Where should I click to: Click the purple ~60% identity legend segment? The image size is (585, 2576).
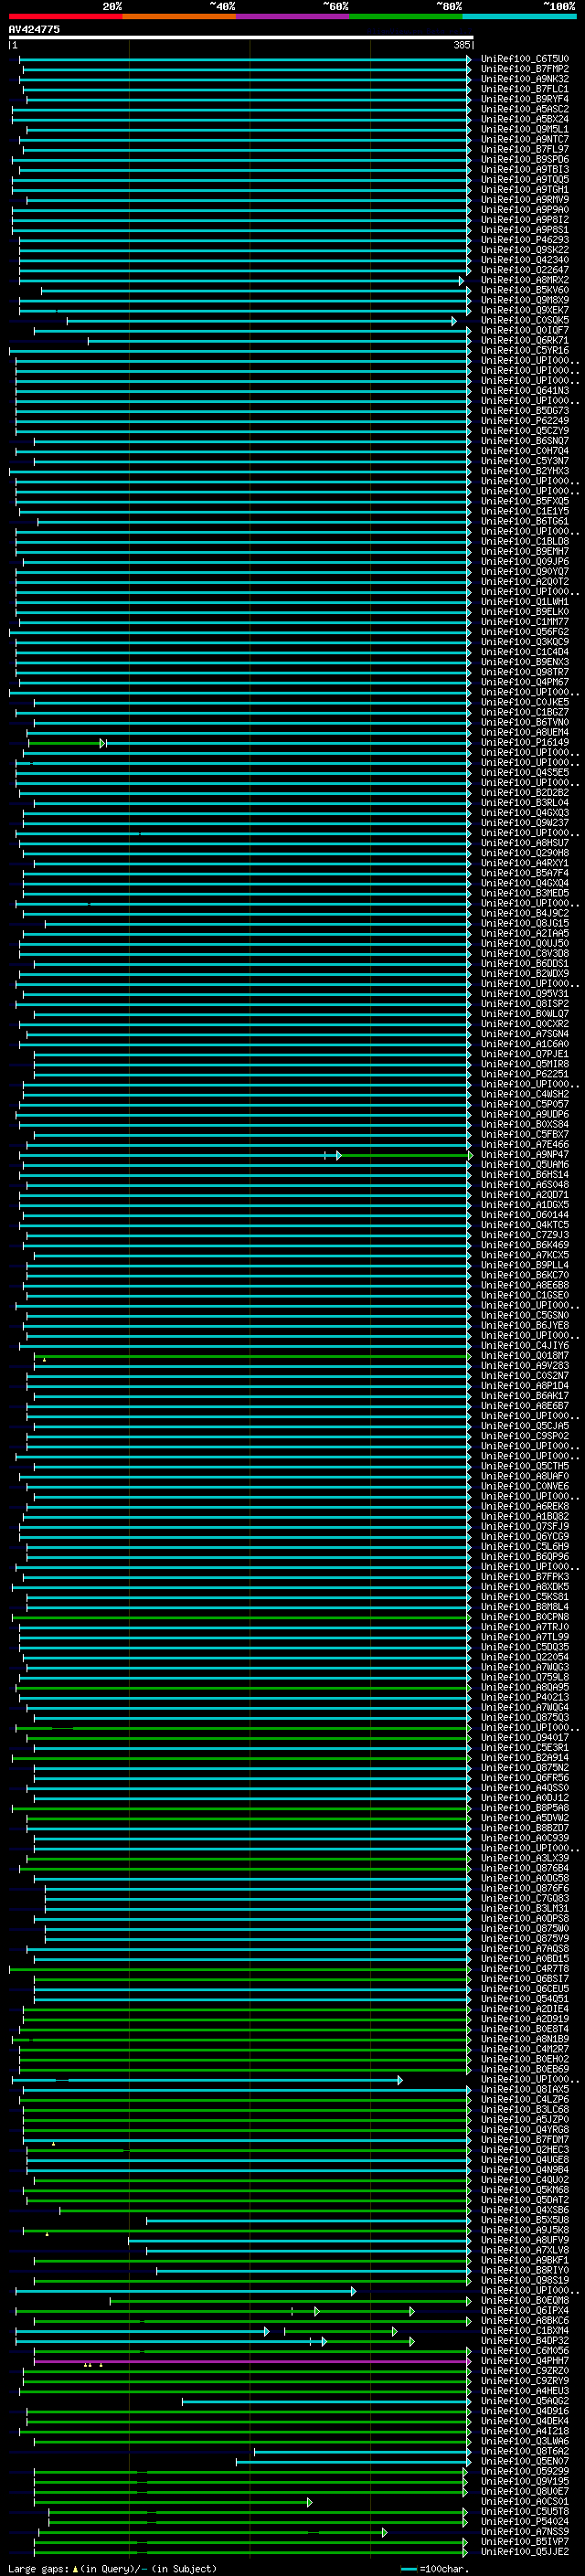pyautogui.click(x=292, y=16)
